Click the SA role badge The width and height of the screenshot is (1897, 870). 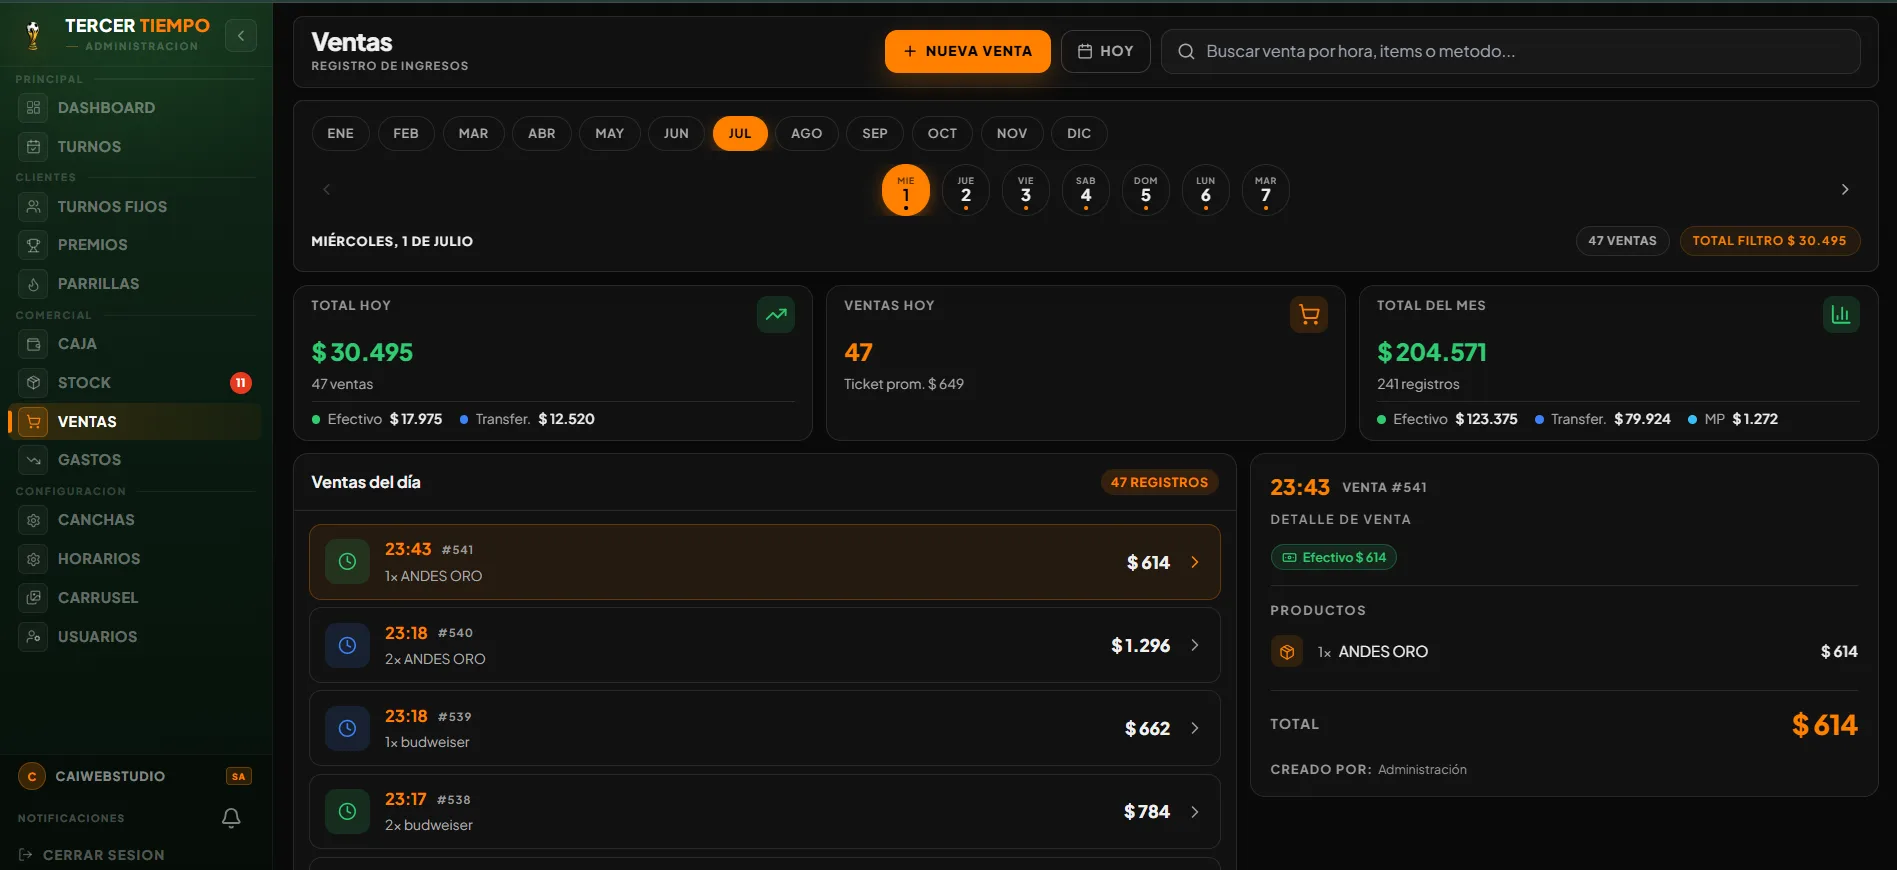coord(238,776)
